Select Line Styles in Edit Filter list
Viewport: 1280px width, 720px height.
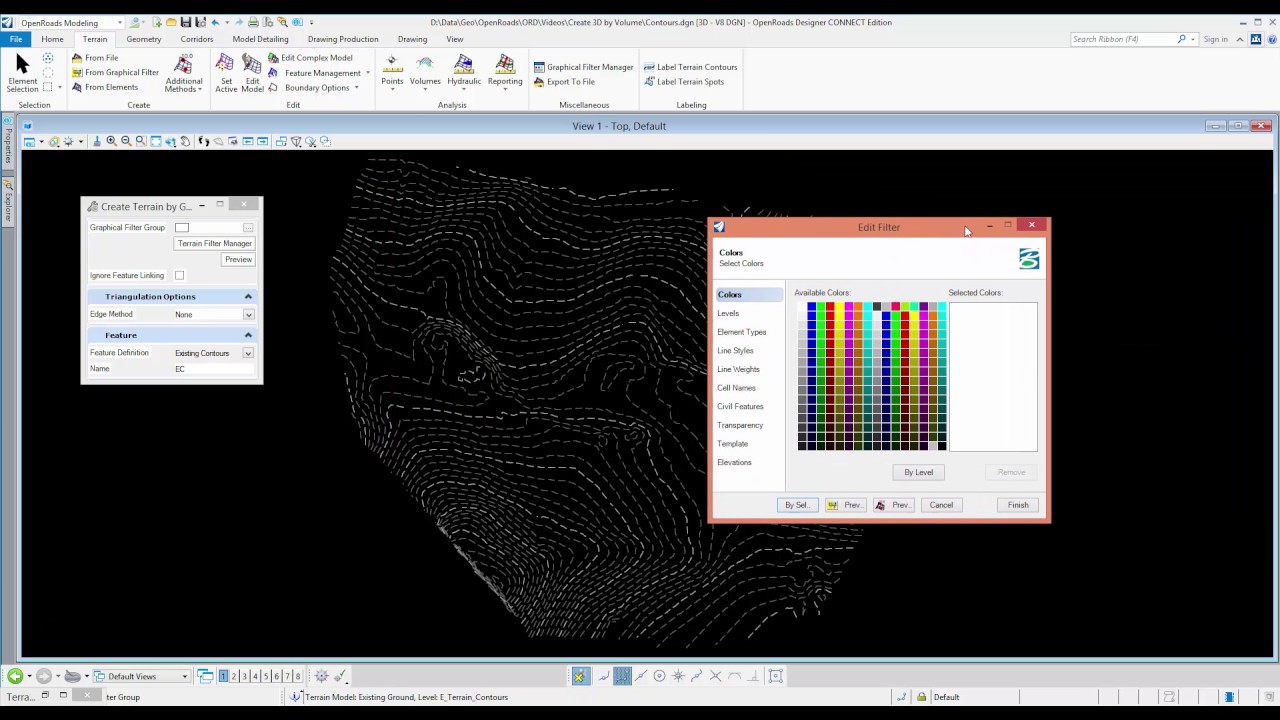pos(735,350)
